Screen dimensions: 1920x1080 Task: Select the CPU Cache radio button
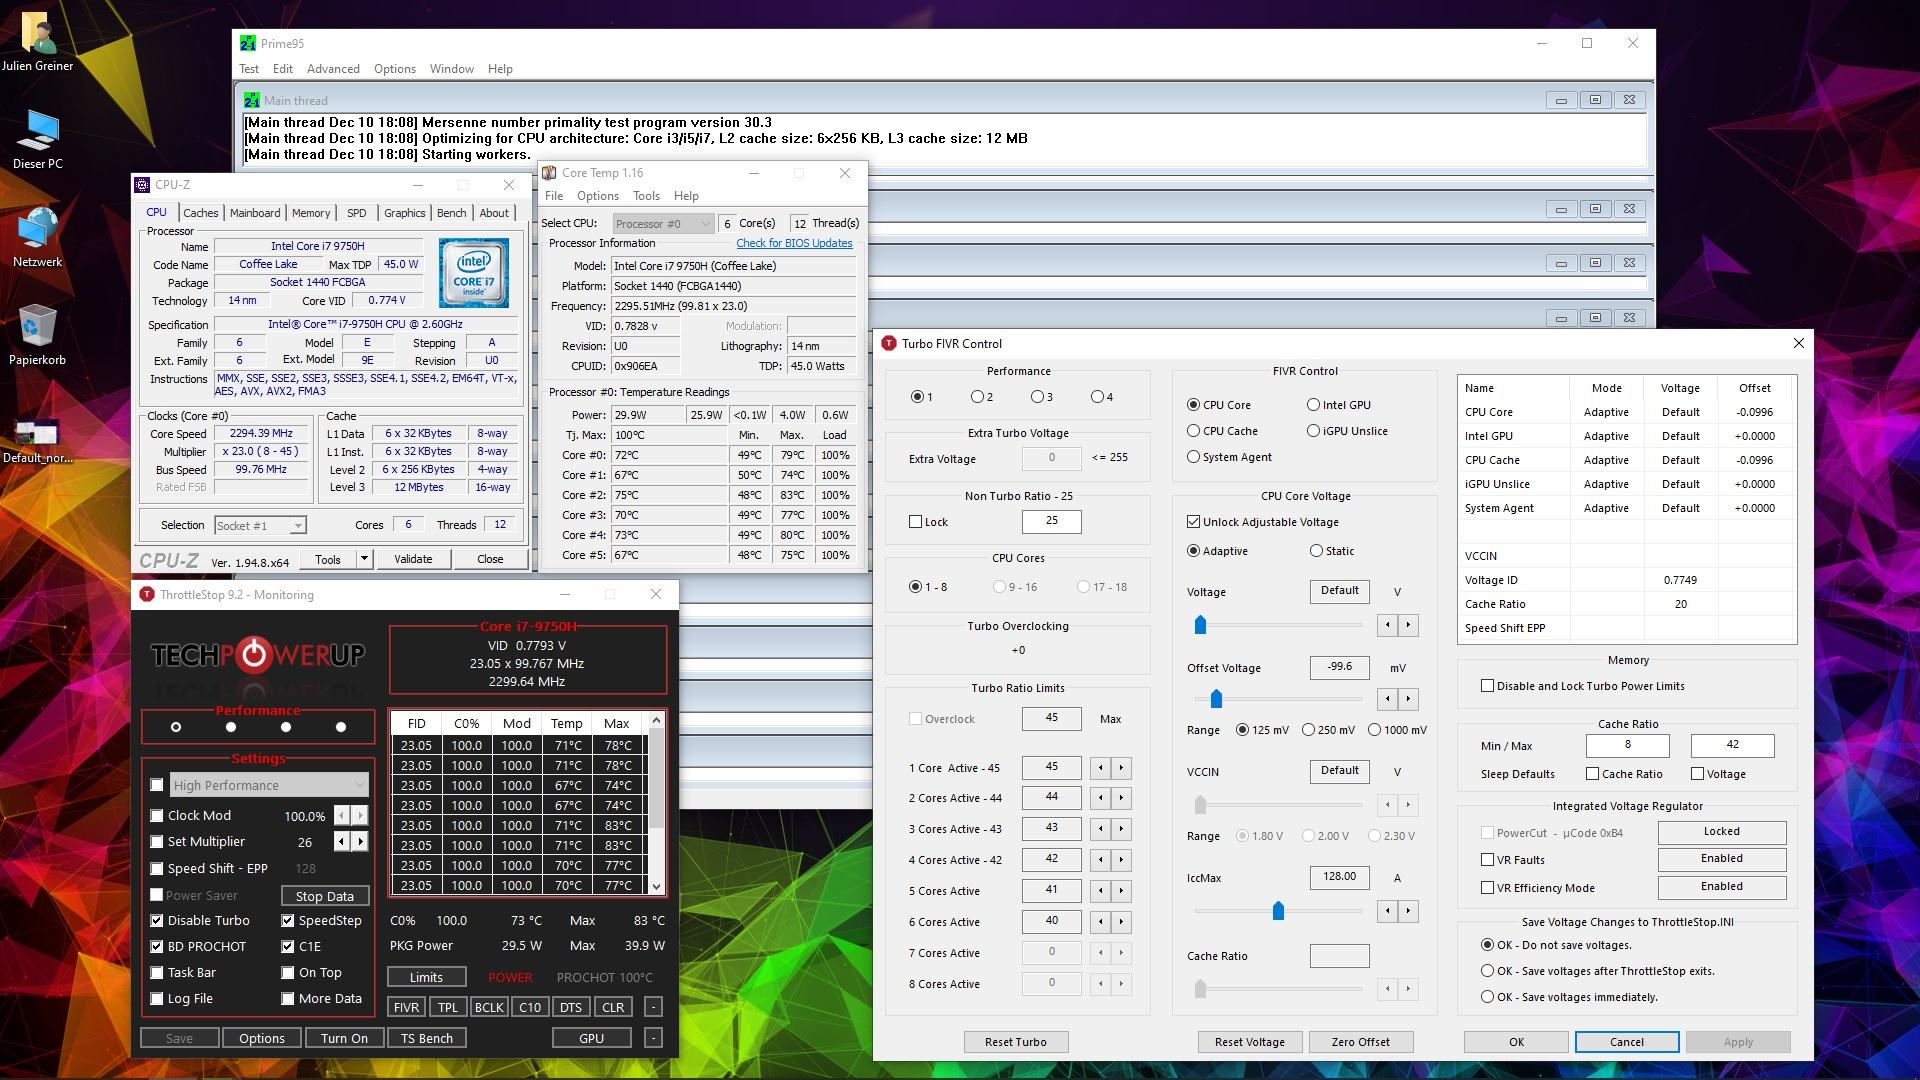(x=1193, y=431)
